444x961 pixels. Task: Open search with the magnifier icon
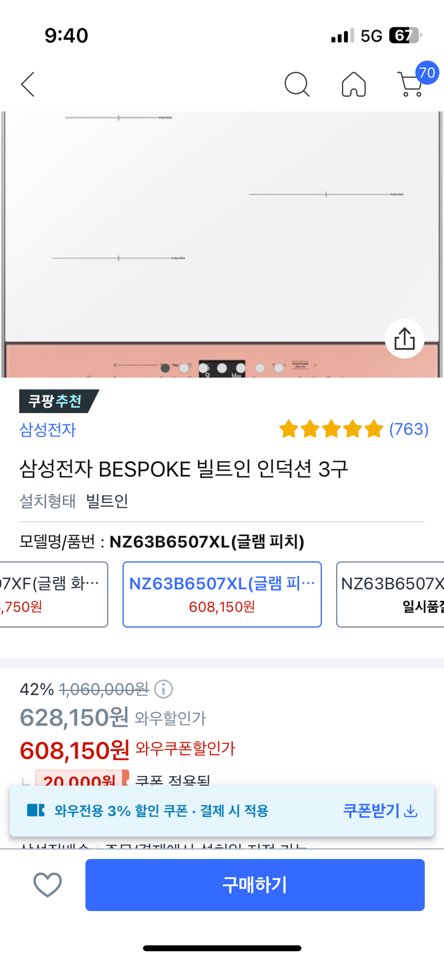click(297, 85)
